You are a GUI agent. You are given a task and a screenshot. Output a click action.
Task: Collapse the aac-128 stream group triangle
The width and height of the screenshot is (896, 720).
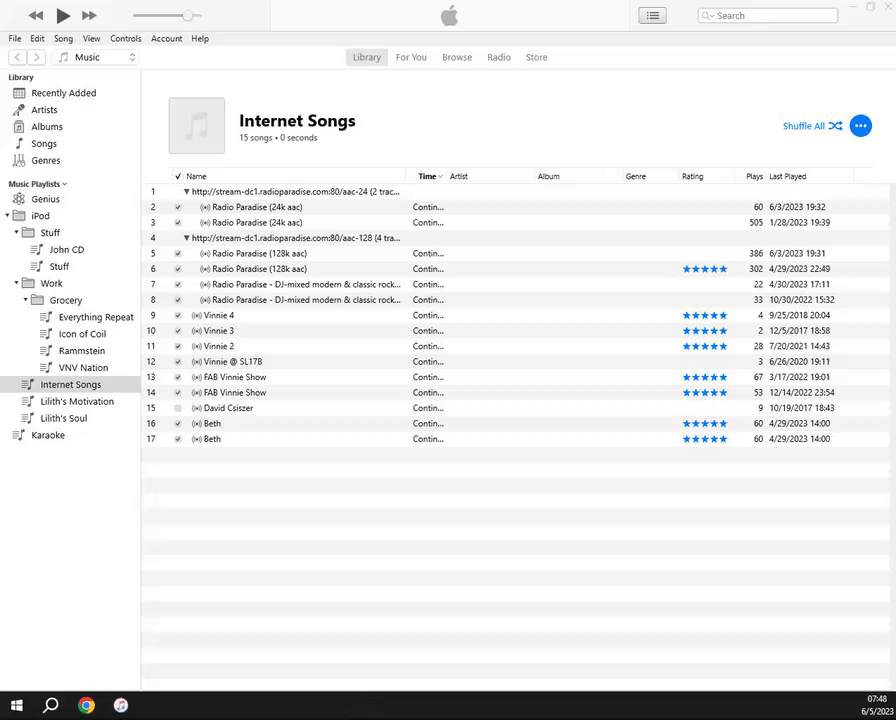[186, 238]
